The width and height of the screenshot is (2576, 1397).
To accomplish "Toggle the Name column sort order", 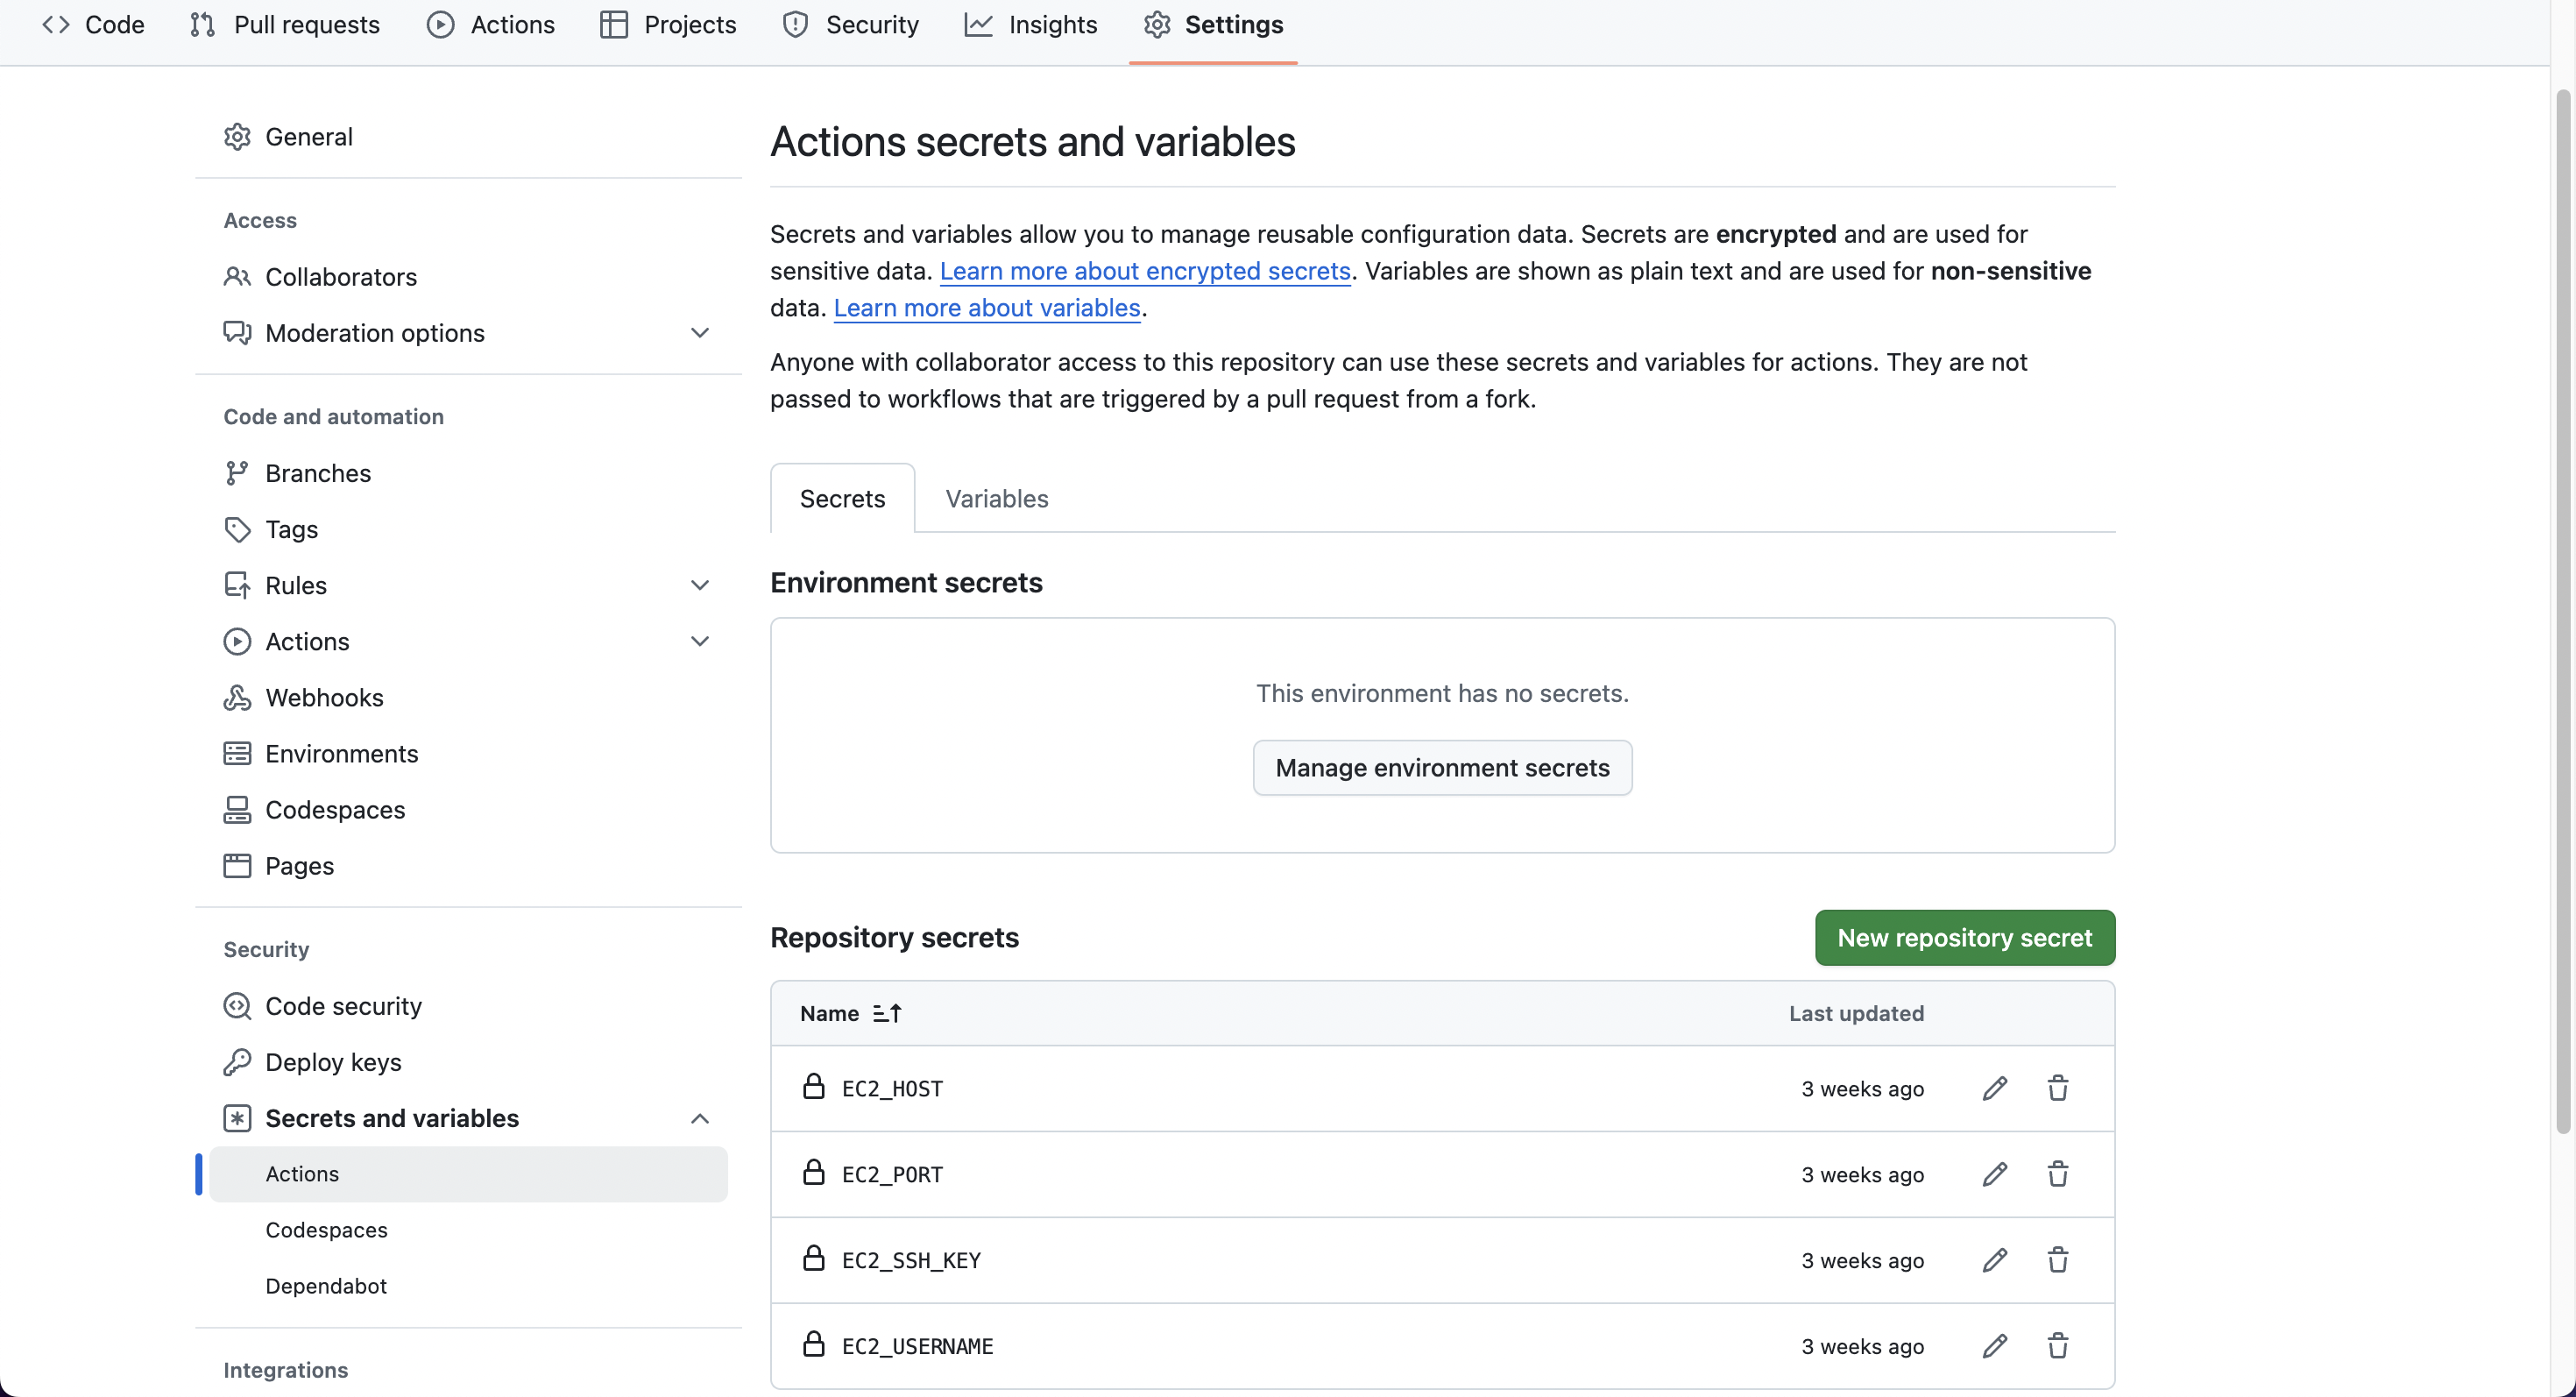I will point(886,1013).
